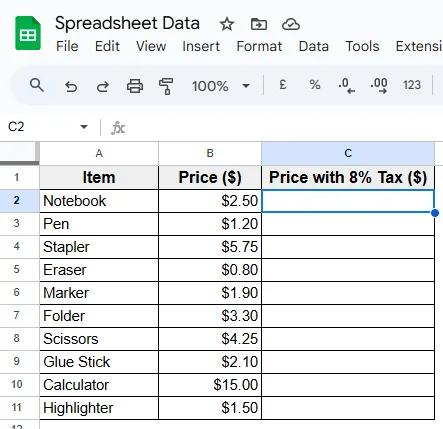Select the Eraser cell

tap(99, 270)
